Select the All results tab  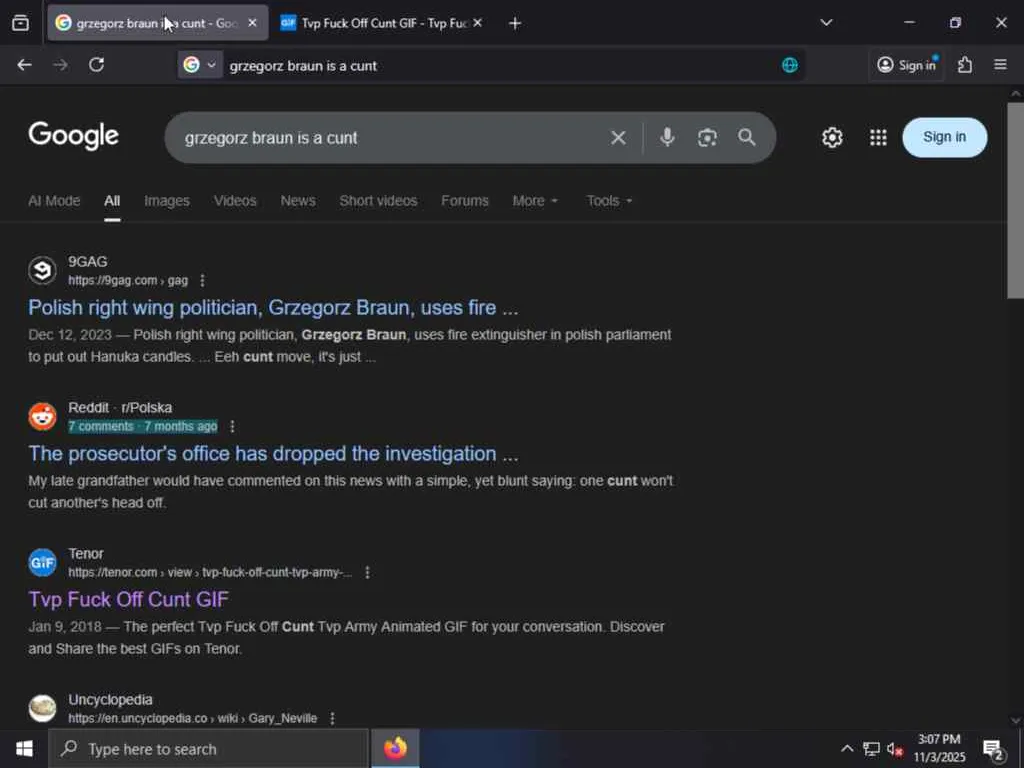pos(112,201)
